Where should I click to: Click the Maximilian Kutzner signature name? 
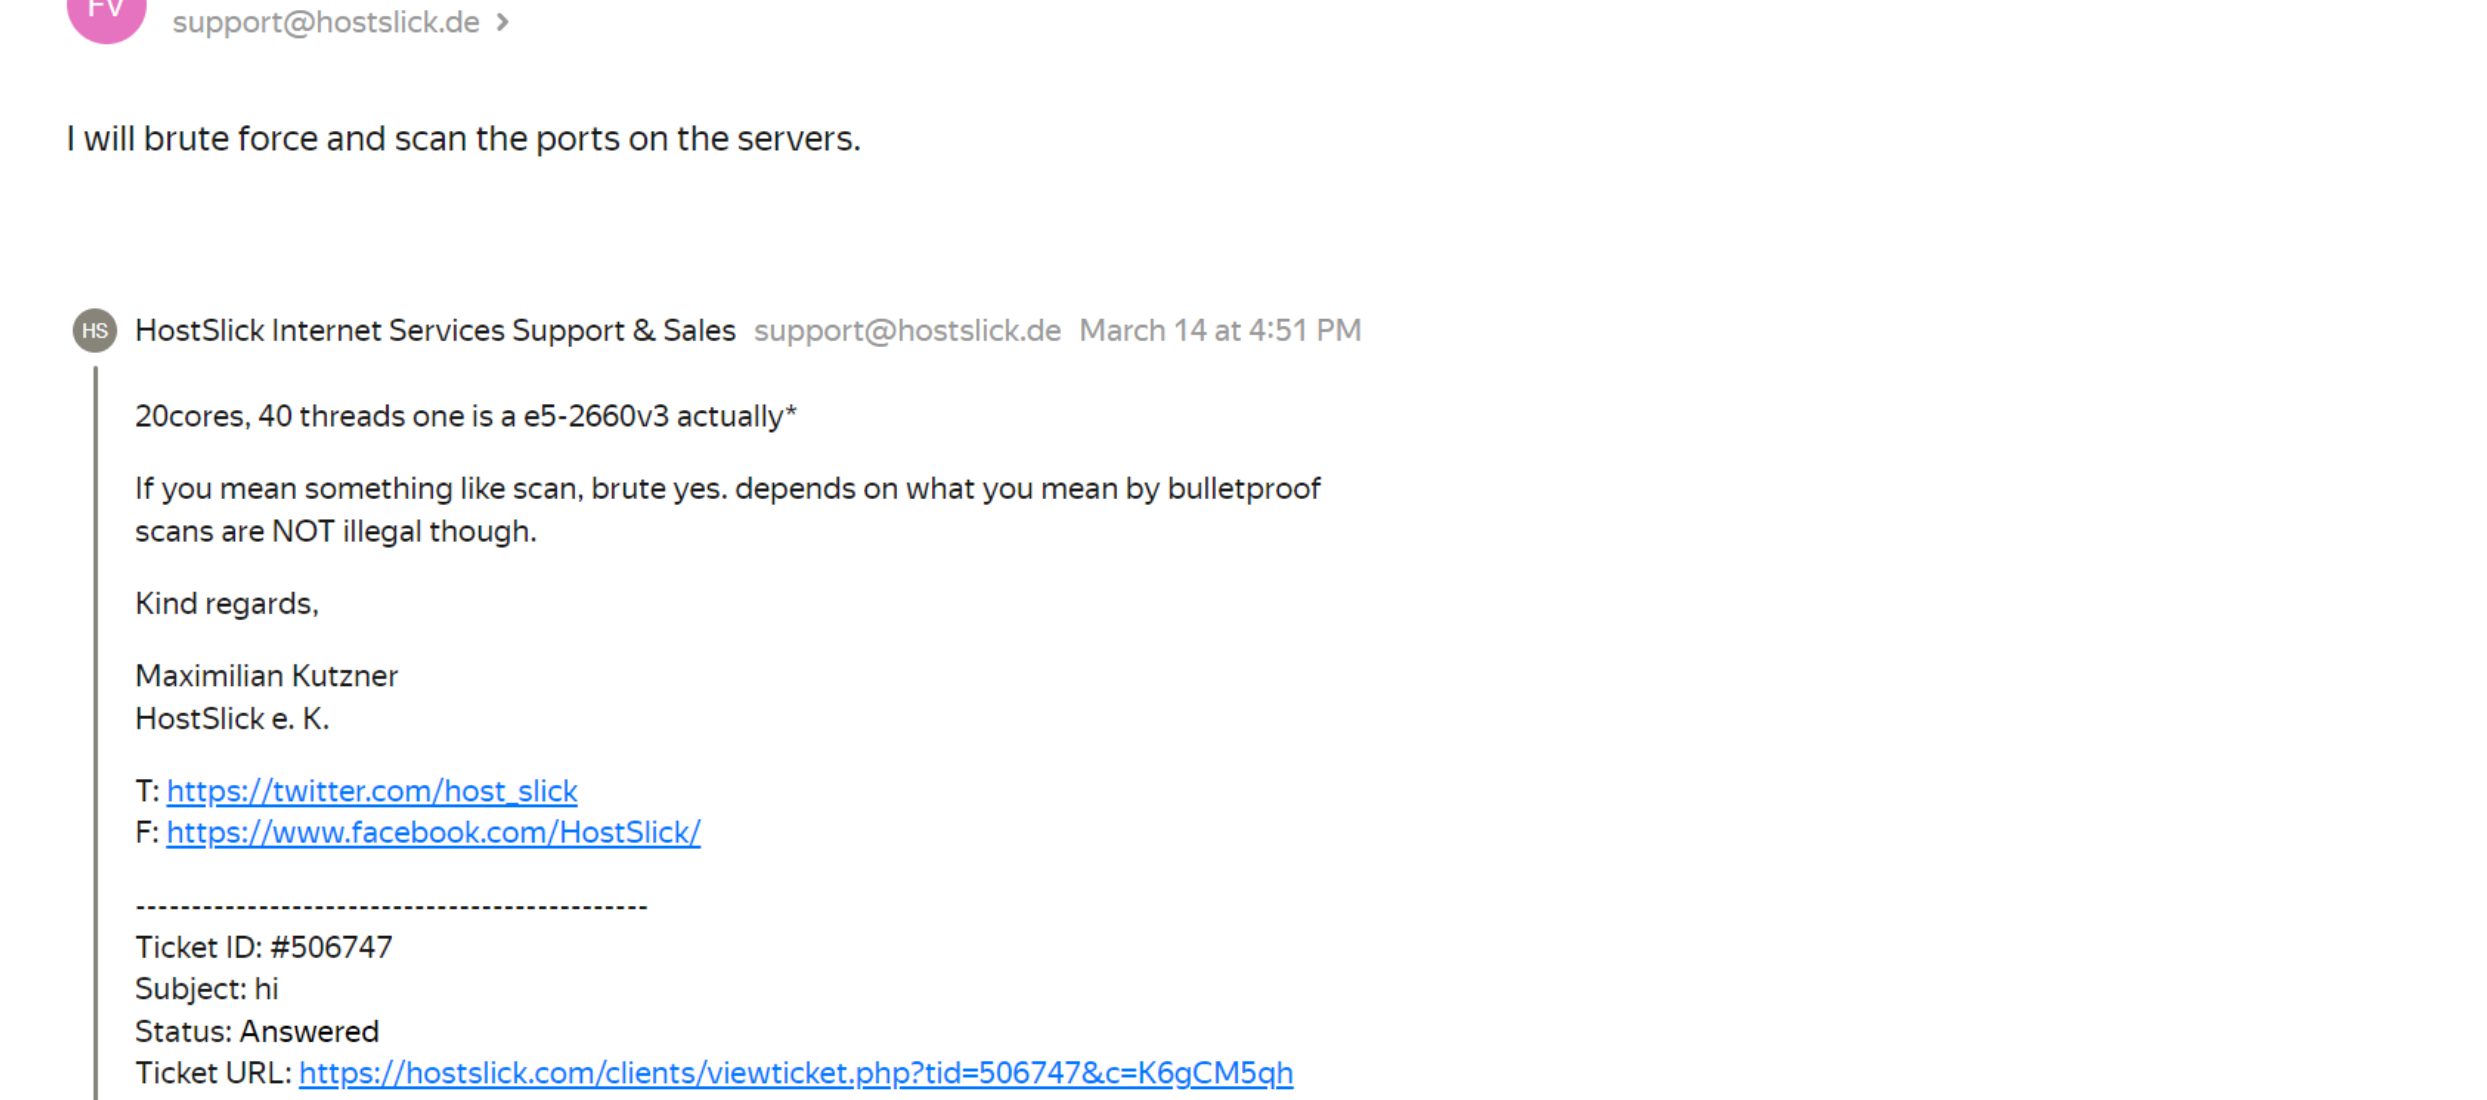coord(266,676)
